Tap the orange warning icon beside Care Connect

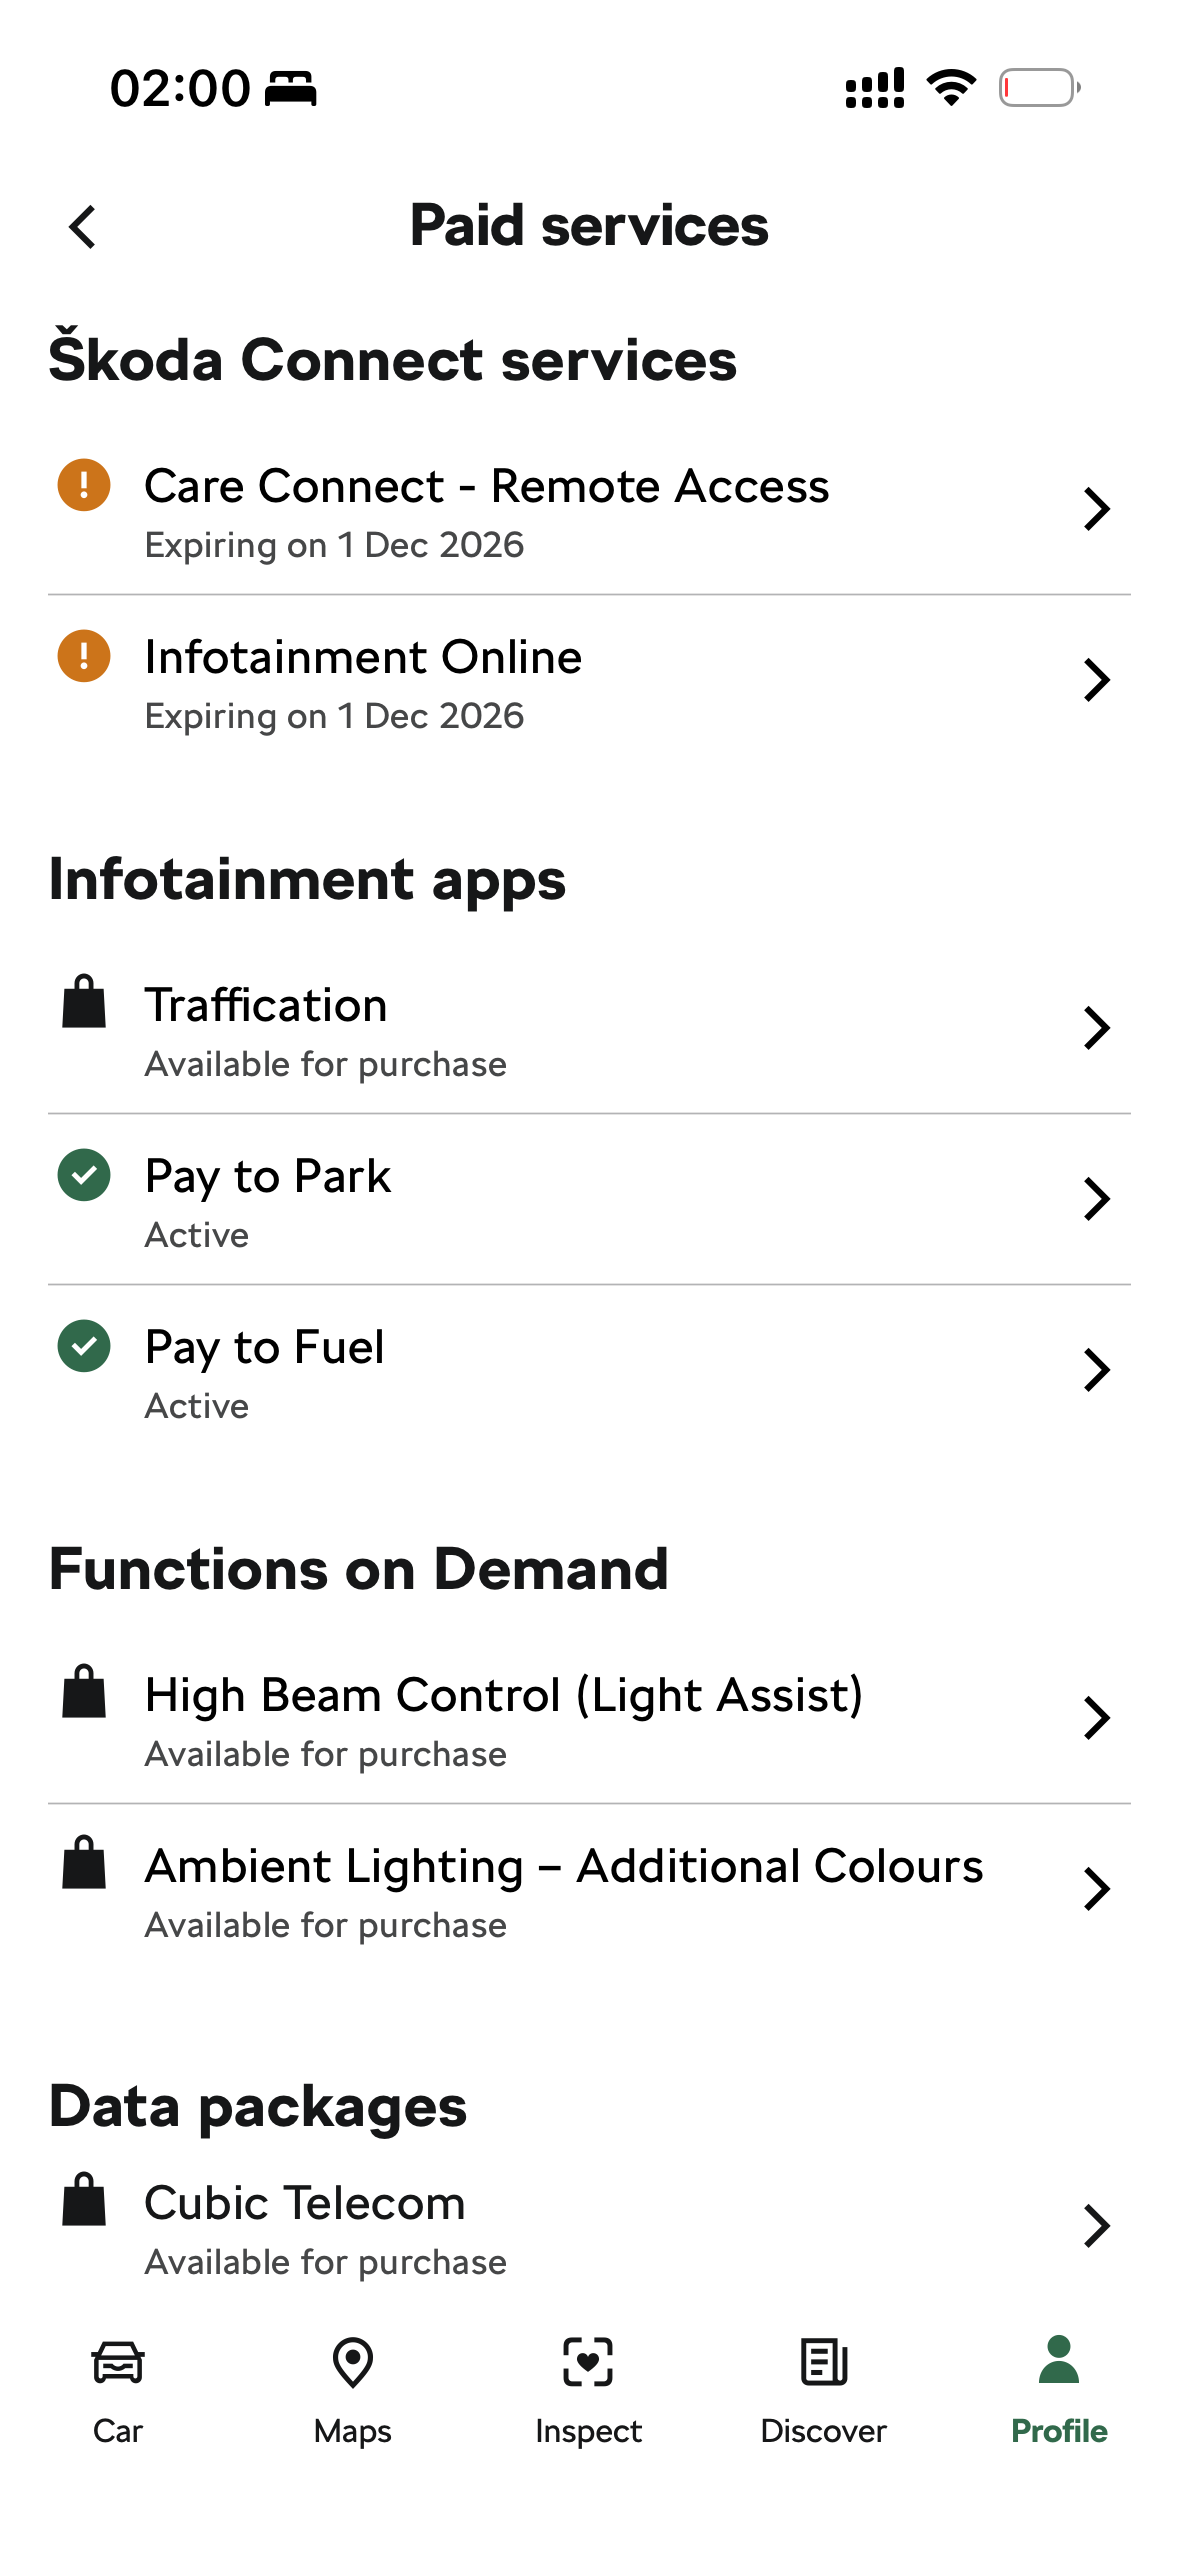pyautogui.click(x=84, y=485)
